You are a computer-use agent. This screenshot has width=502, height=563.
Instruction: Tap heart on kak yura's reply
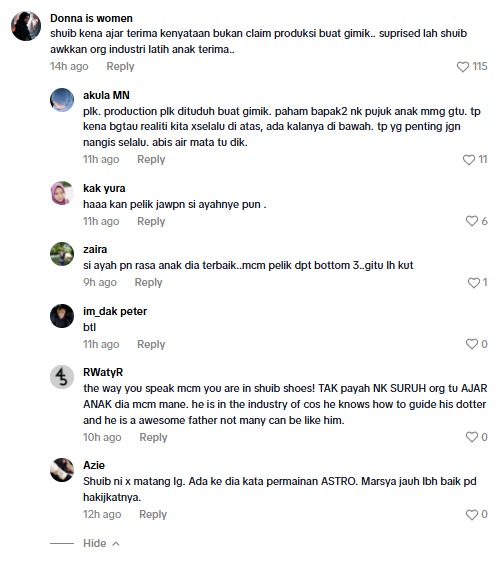coord(471,221)
